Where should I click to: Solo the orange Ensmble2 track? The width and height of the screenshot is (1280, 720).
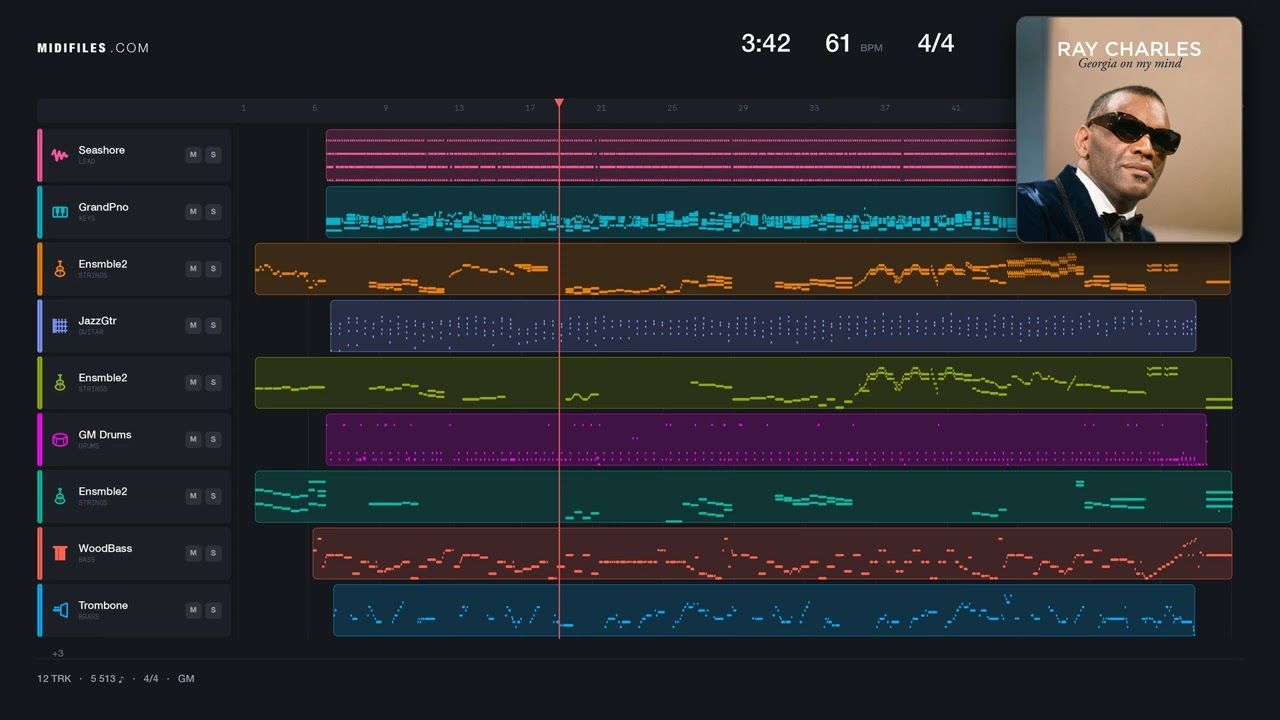coord(213,269)
